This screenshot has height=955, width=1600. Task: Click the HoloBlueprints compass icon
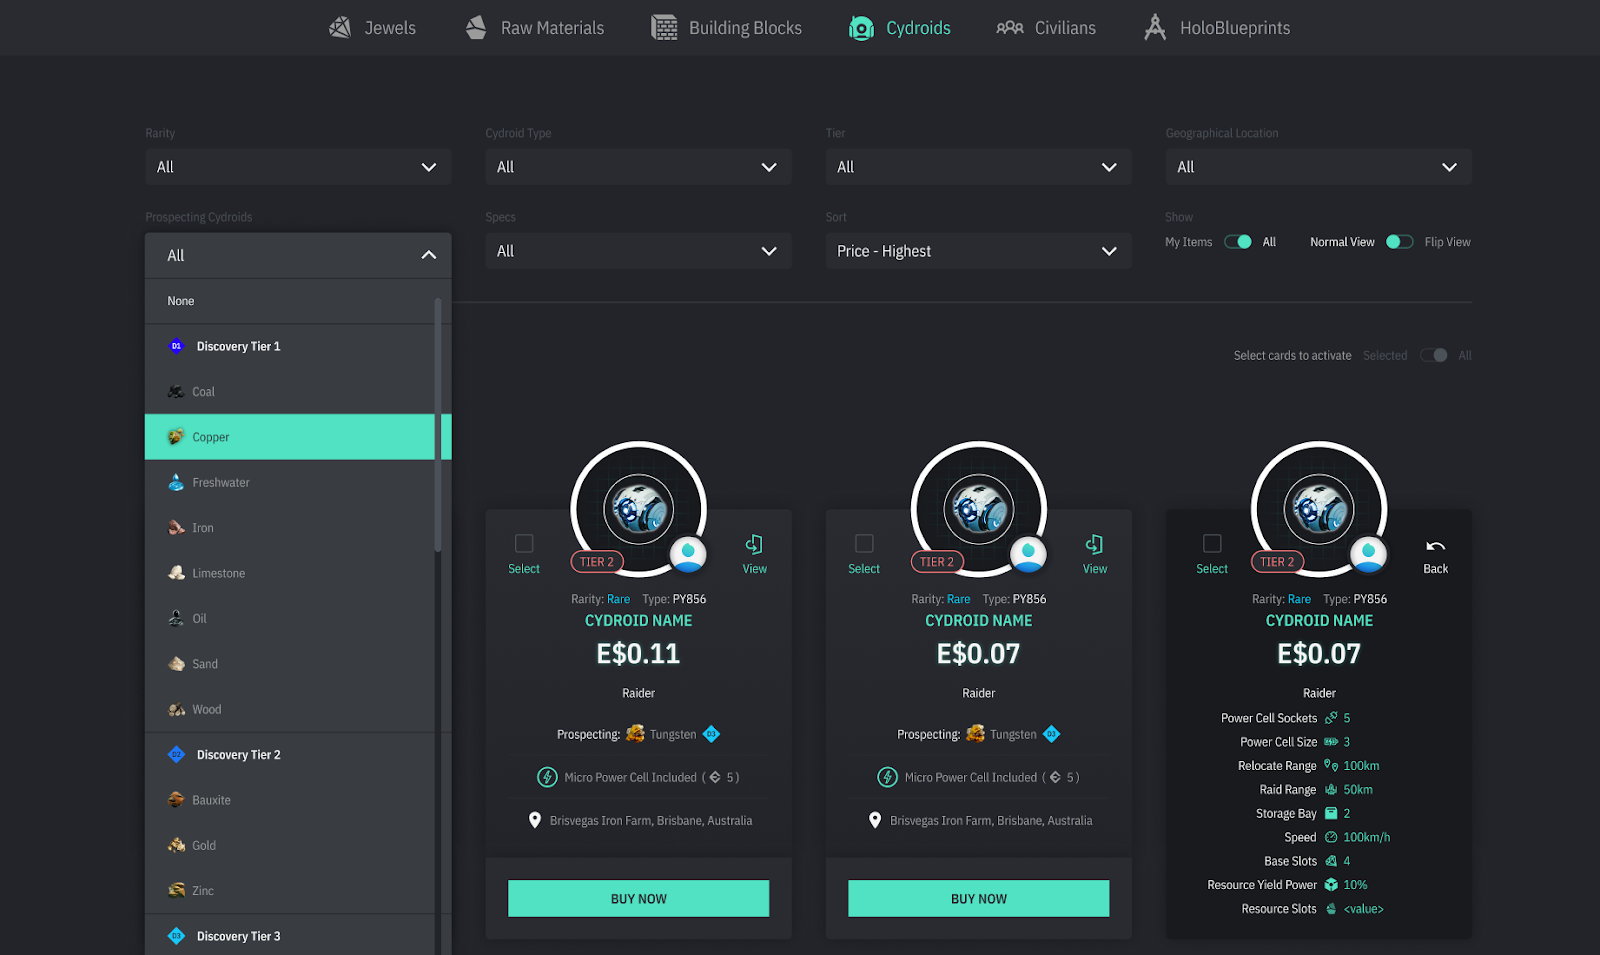(x=1155, y=28)
